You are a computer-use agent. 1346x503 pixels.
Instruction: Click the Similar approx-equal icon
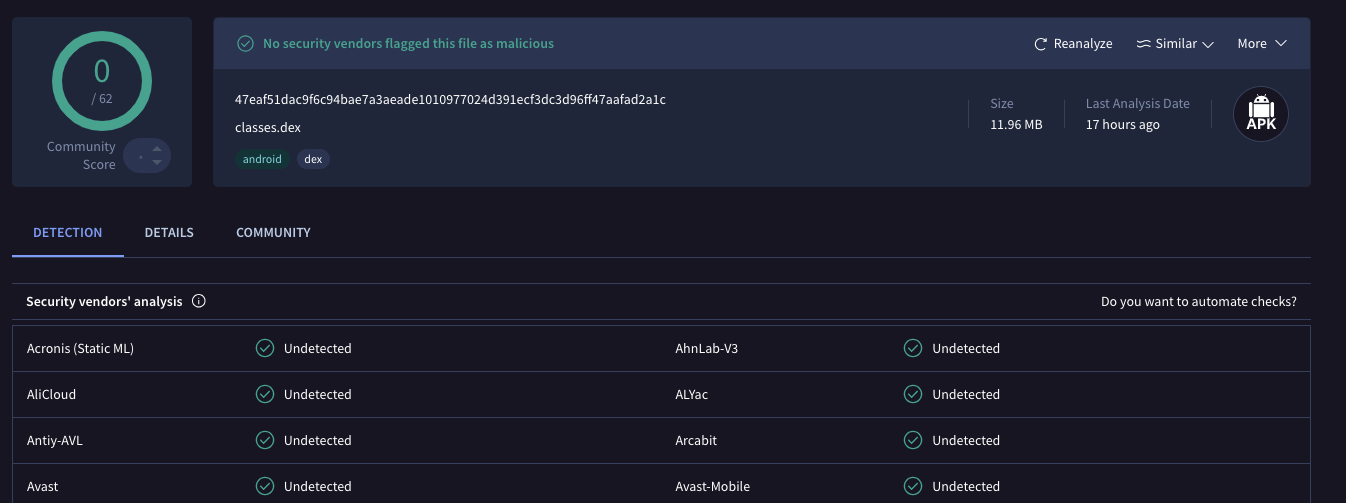pyautogui.click(x=1143, y=44)
